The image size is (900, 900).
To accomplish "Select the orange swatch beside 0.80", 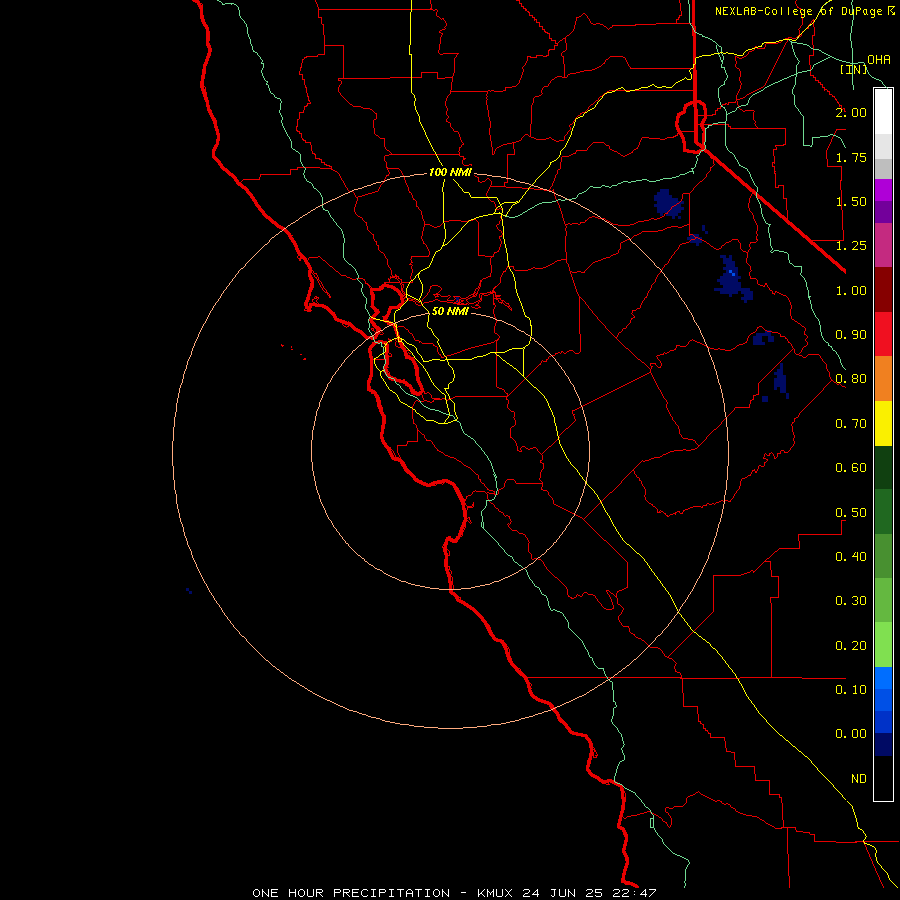I will (x=883, y=378).
